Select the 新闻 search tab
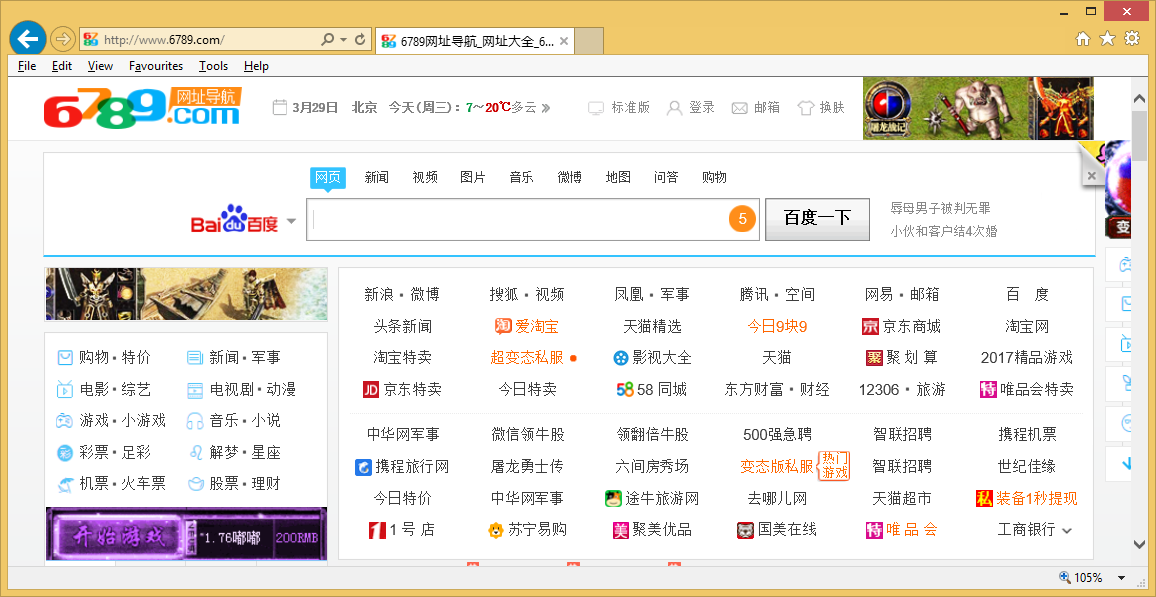The image size is (1156, 597). point(377,177)
